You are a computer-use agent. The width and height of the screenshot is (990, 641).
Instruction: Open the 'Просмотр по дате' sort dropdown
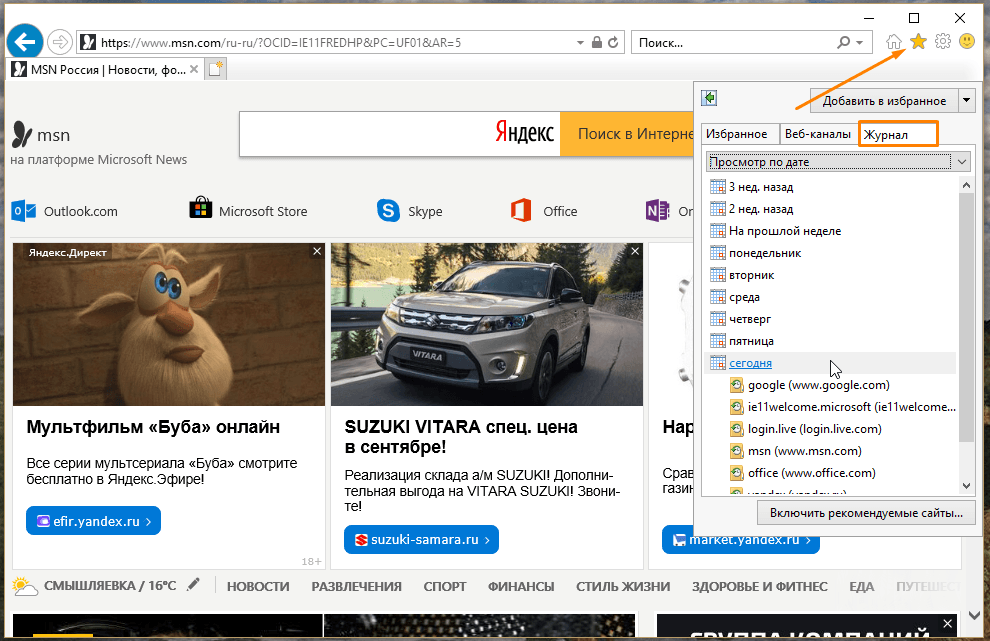click(837, 162)
